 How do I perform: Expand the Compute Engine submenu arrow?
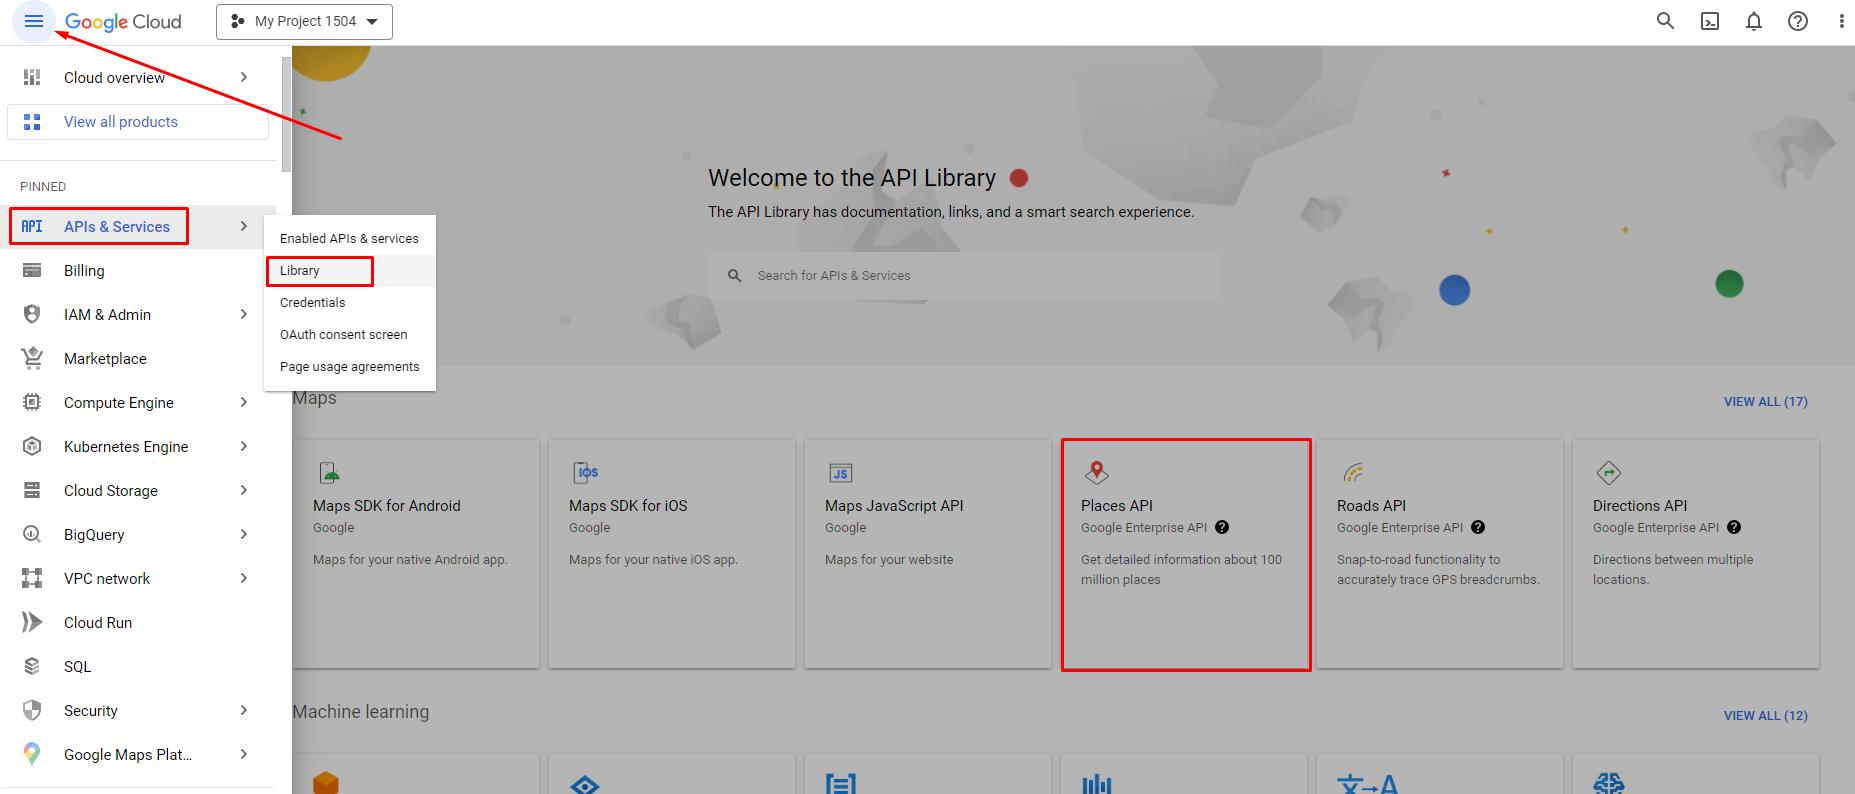point(244,402)
